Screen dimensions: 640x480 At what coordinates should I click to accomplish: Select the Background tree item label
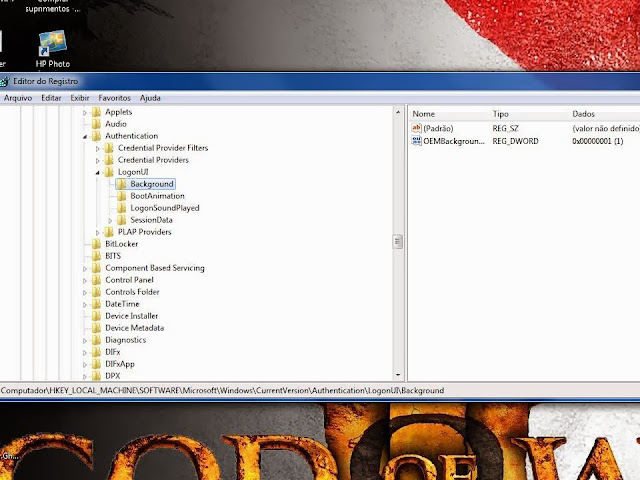coord(152,184)
